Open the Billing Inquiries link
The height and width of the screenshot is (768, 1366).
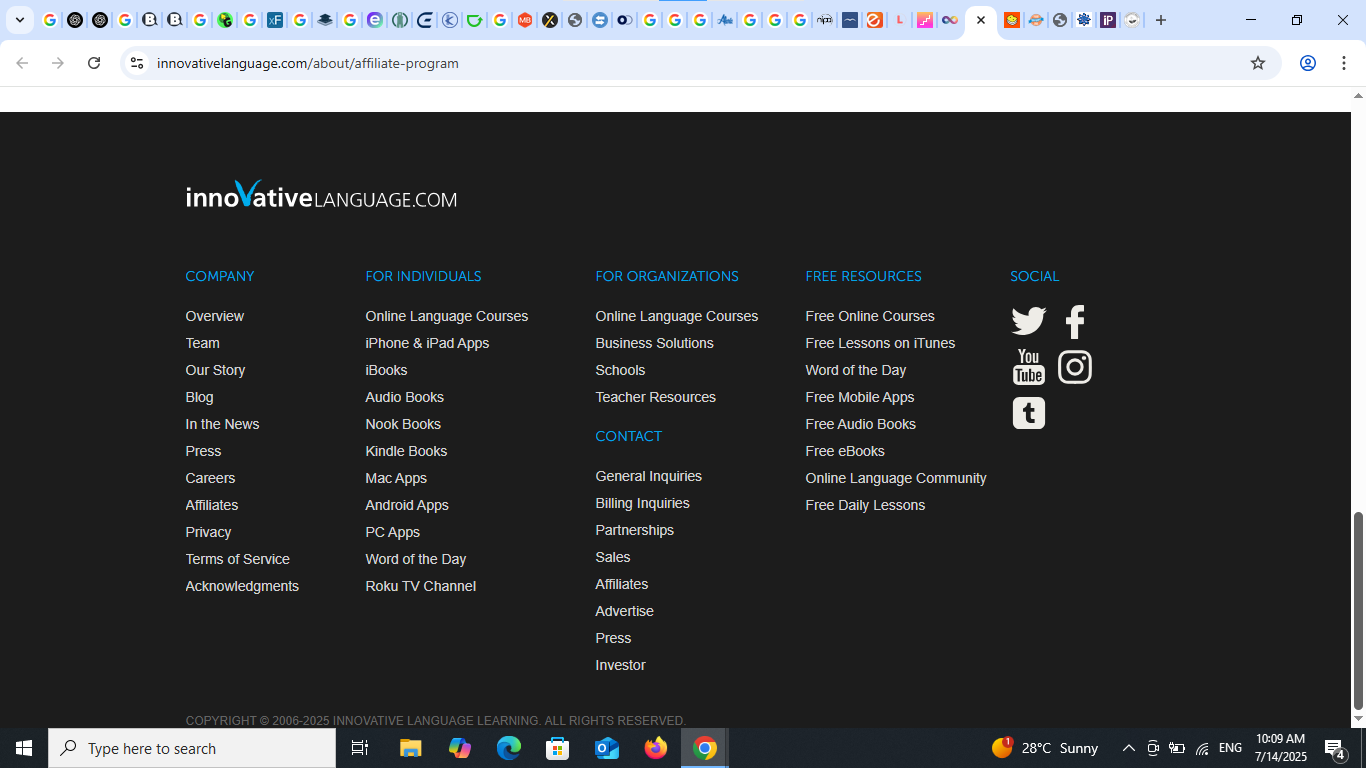coord(642,503)
